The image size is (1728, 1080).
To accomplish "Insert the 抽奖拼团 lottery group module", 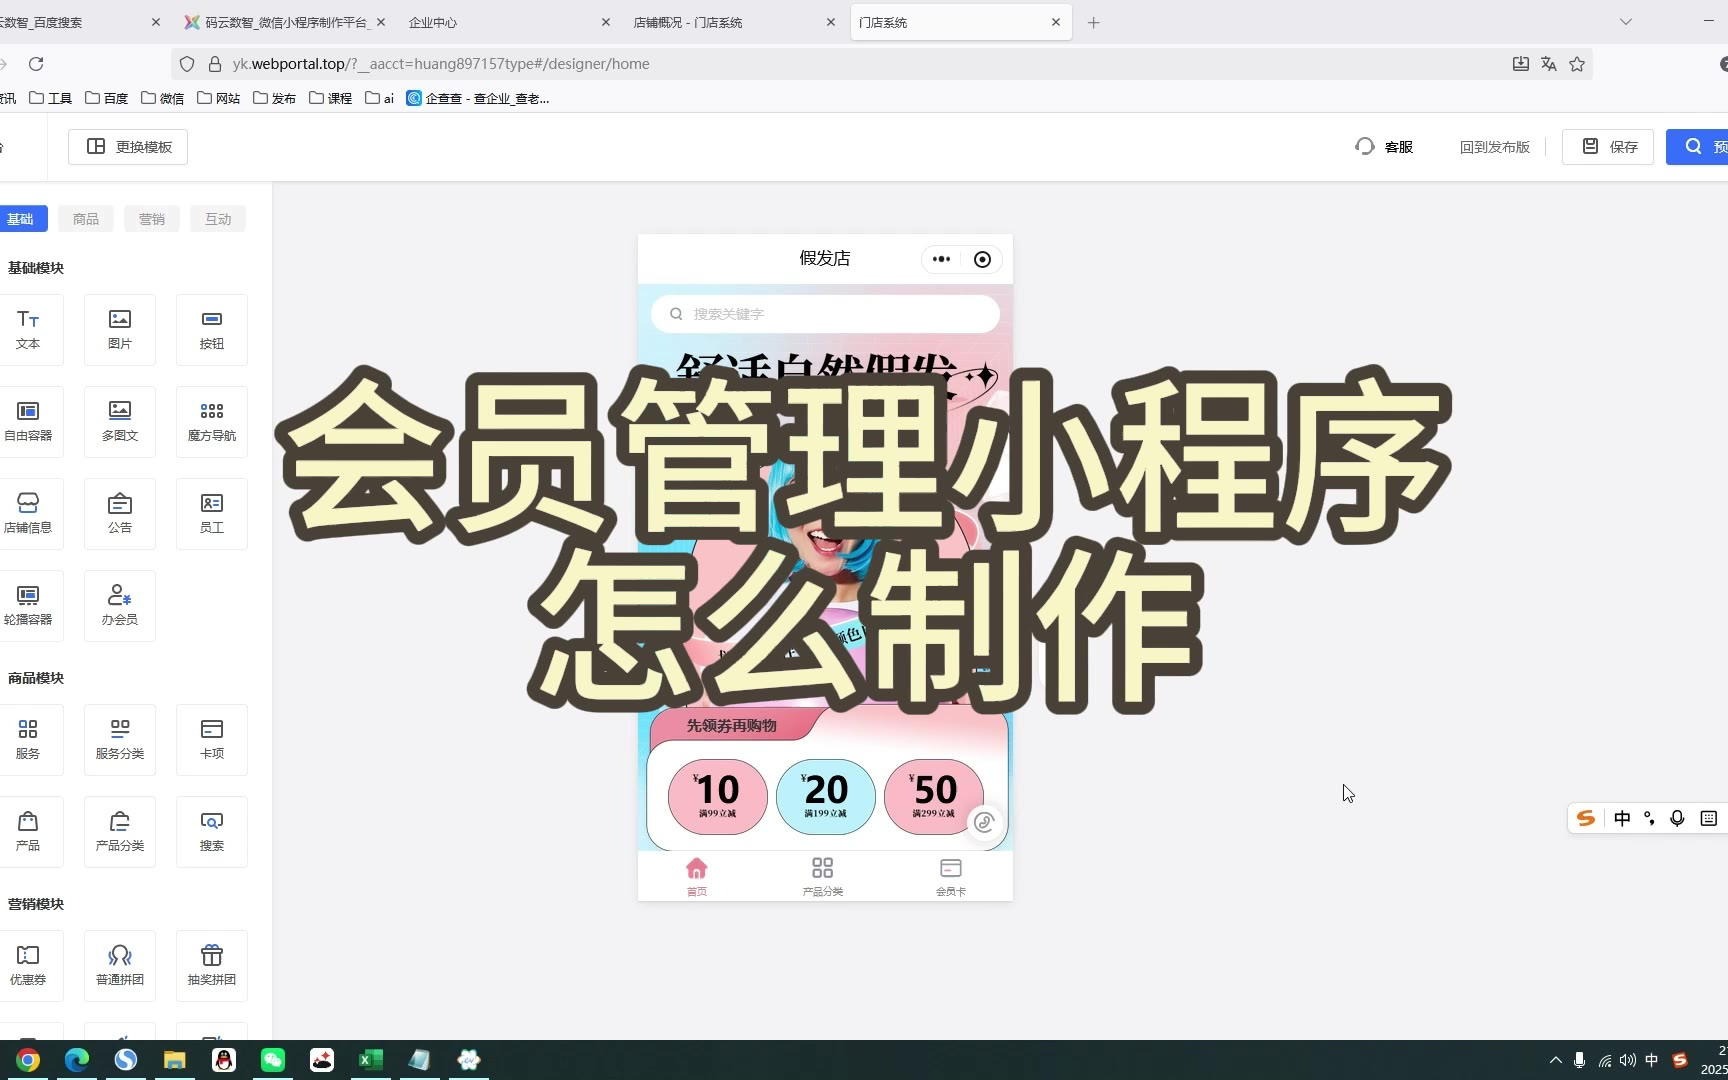I will [x=212, y=965].
